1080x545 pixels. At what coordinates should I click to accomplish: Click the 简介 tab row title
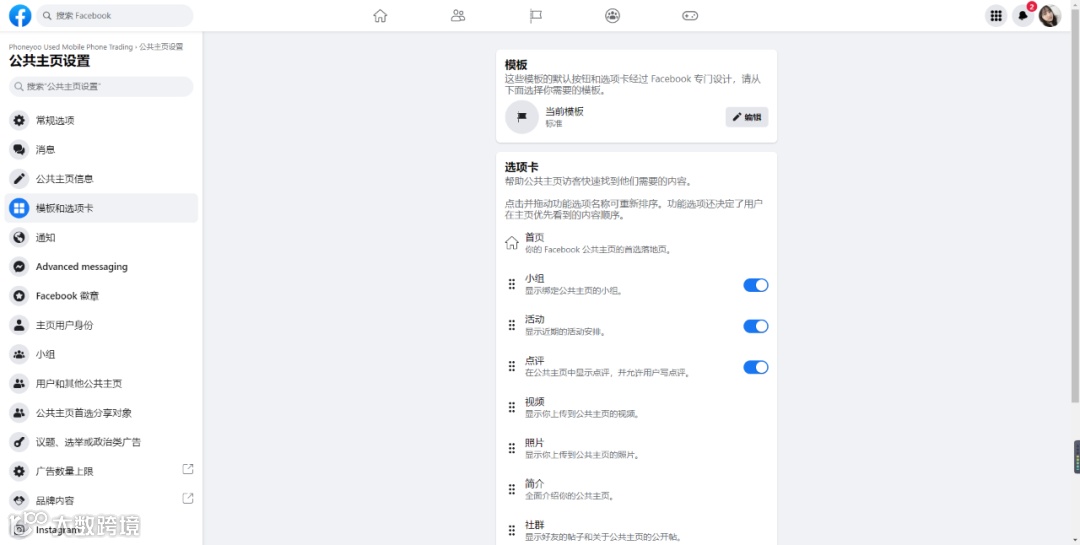pos(534,484)
